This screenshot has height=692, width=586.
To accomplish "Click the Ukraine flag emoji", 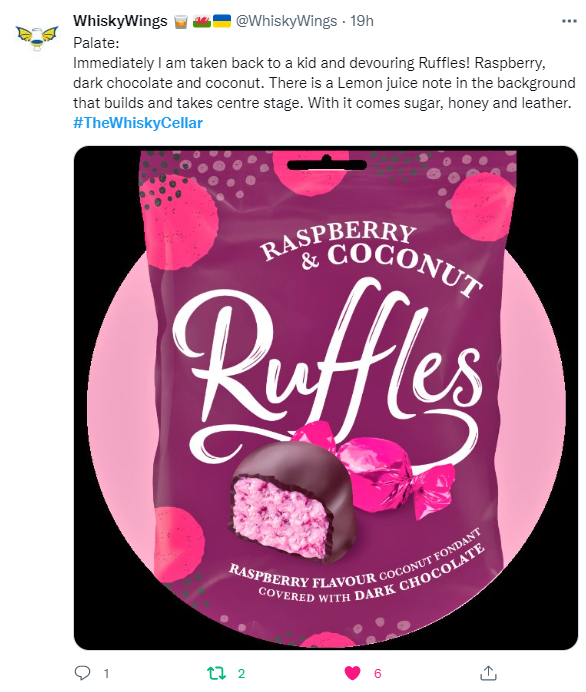I will tap(222, 21).
